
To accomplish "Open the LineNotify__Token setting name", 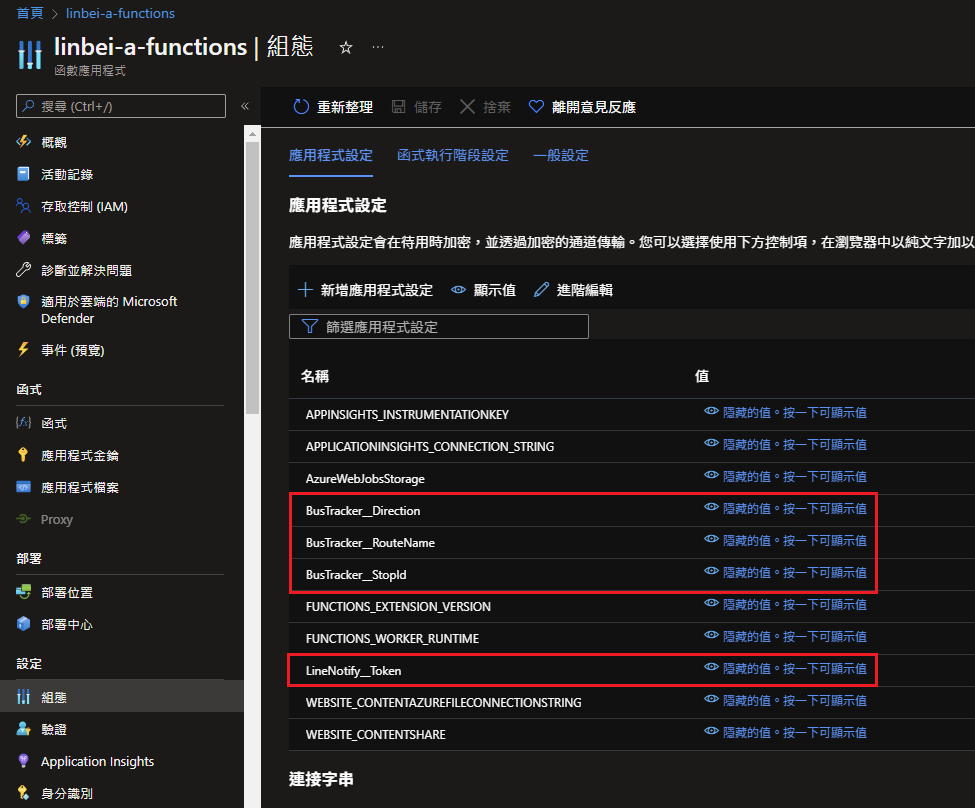I will pos(353,671).
